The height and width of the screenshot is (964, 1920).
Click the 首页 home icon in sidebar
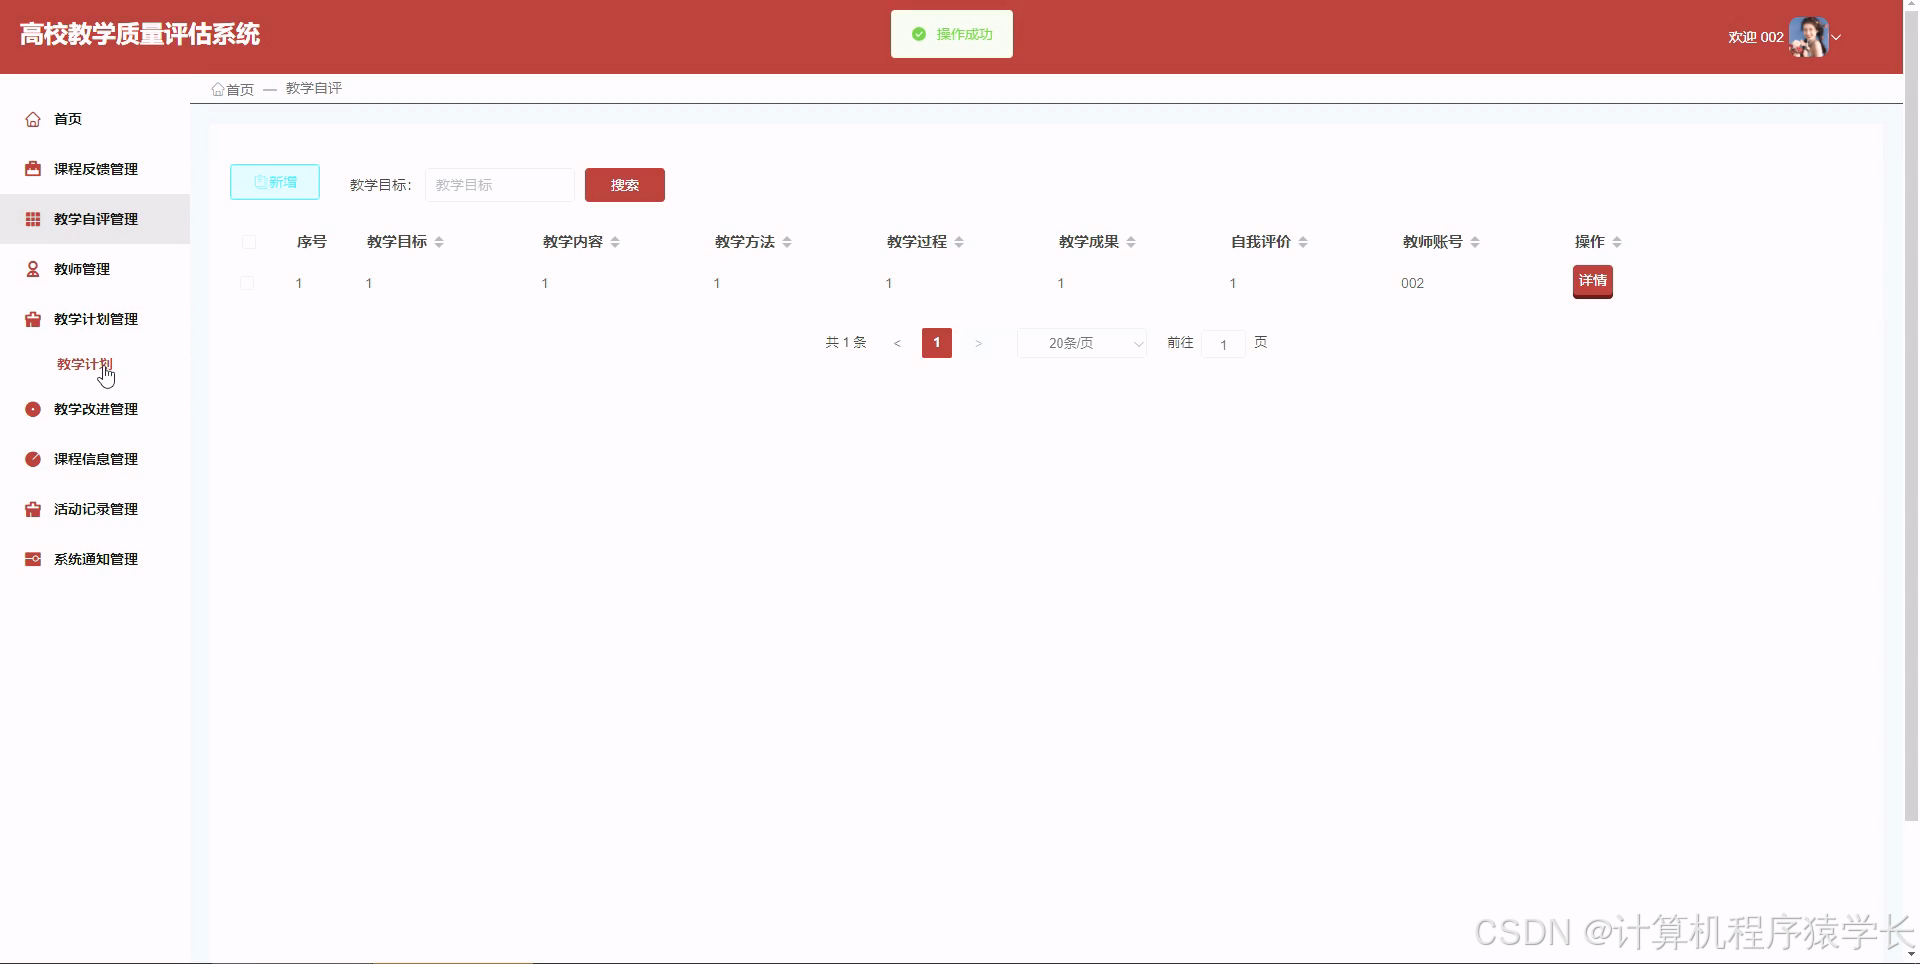pos(31,119)
